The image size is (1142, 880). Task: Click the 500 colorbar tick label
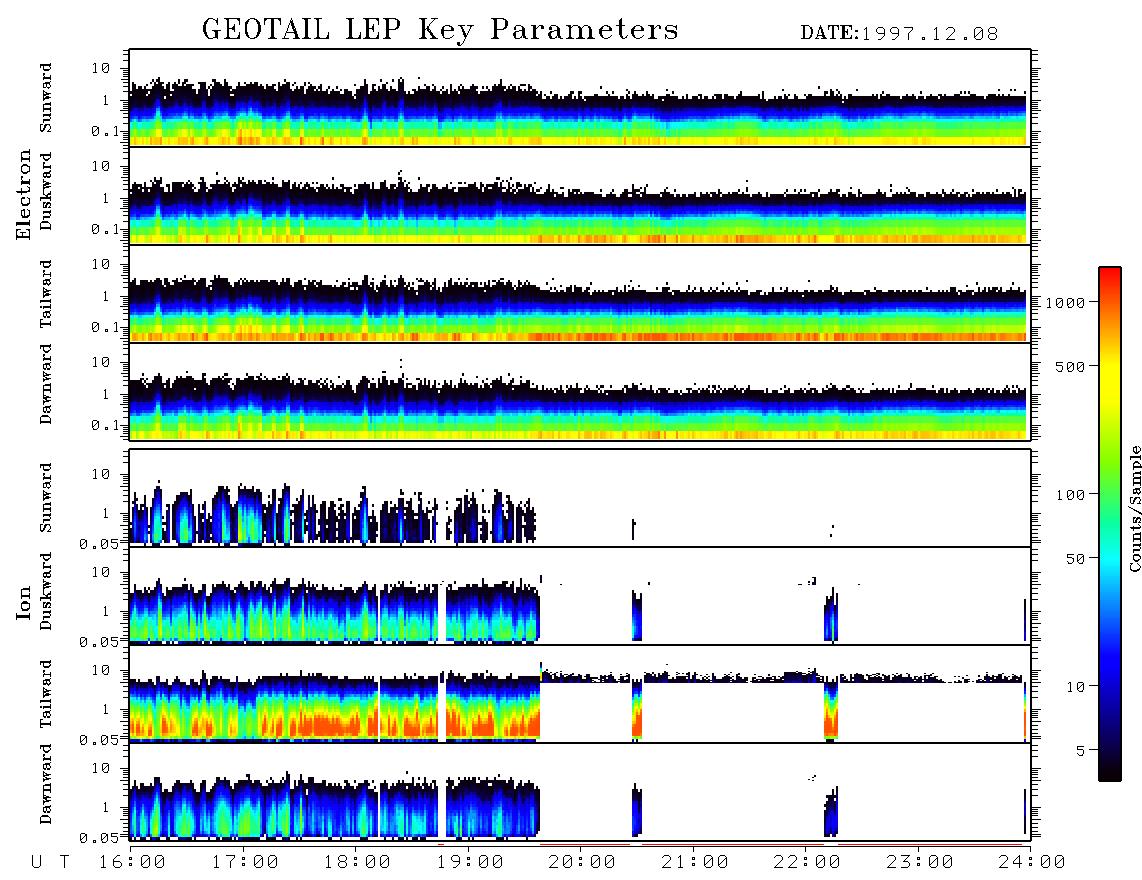1071,366
